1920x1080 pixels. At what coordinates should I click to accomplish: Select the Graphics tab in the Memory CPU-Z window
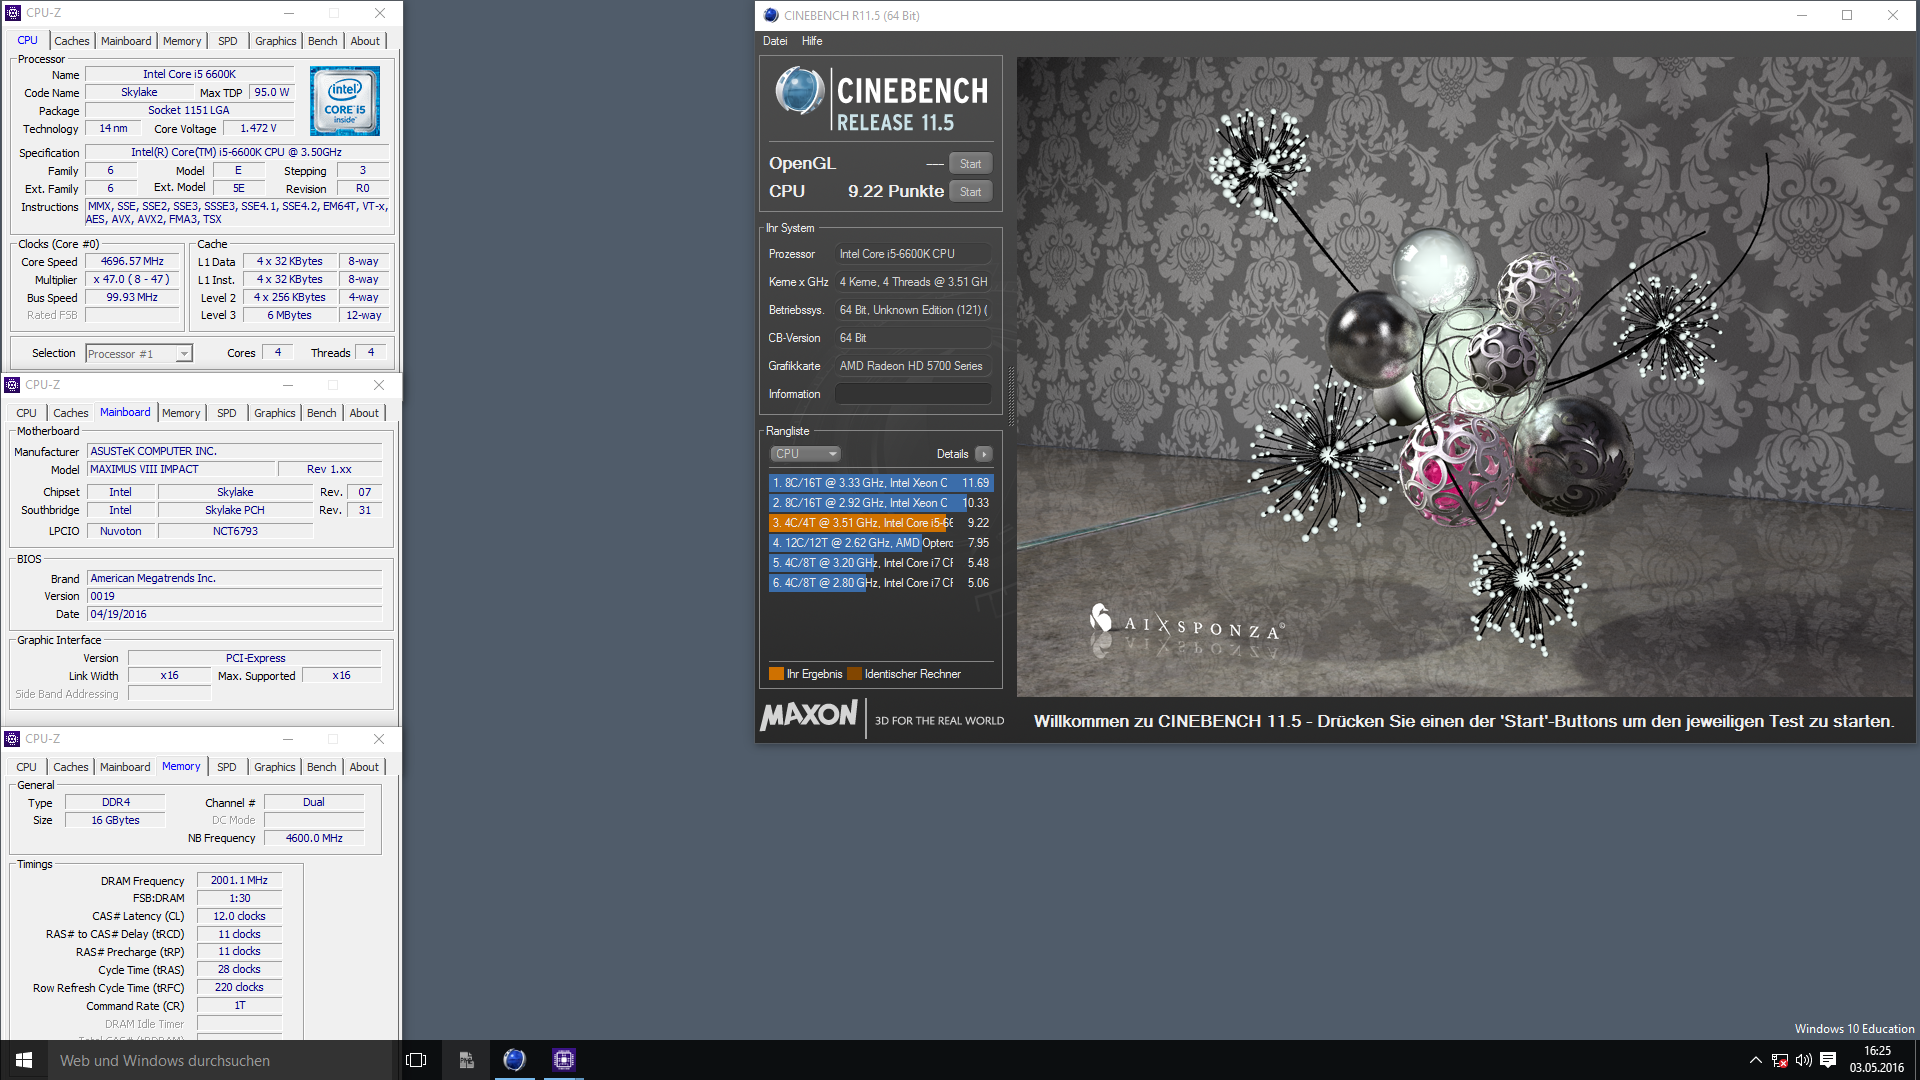point(275,767)
